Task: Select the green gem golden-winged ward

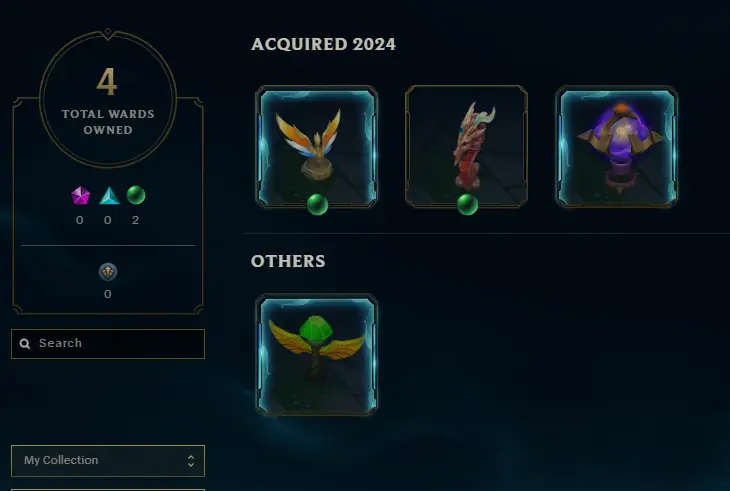Action: (x=317, y=355)
